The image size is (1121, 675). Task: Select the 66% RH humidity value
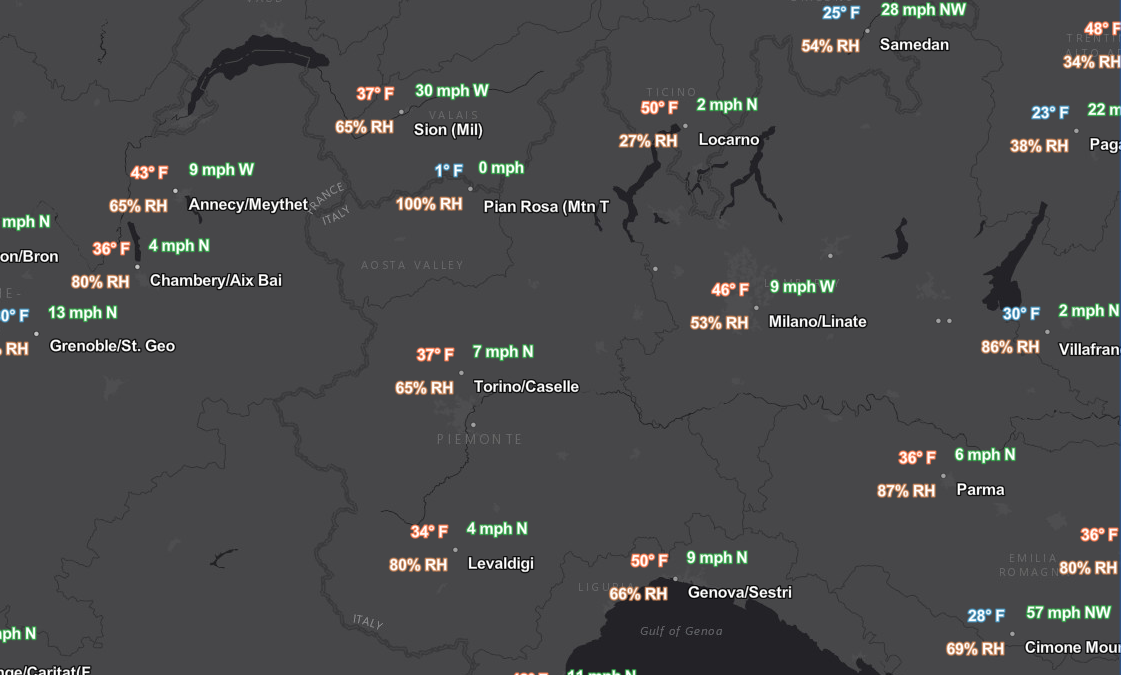[638, 594]
